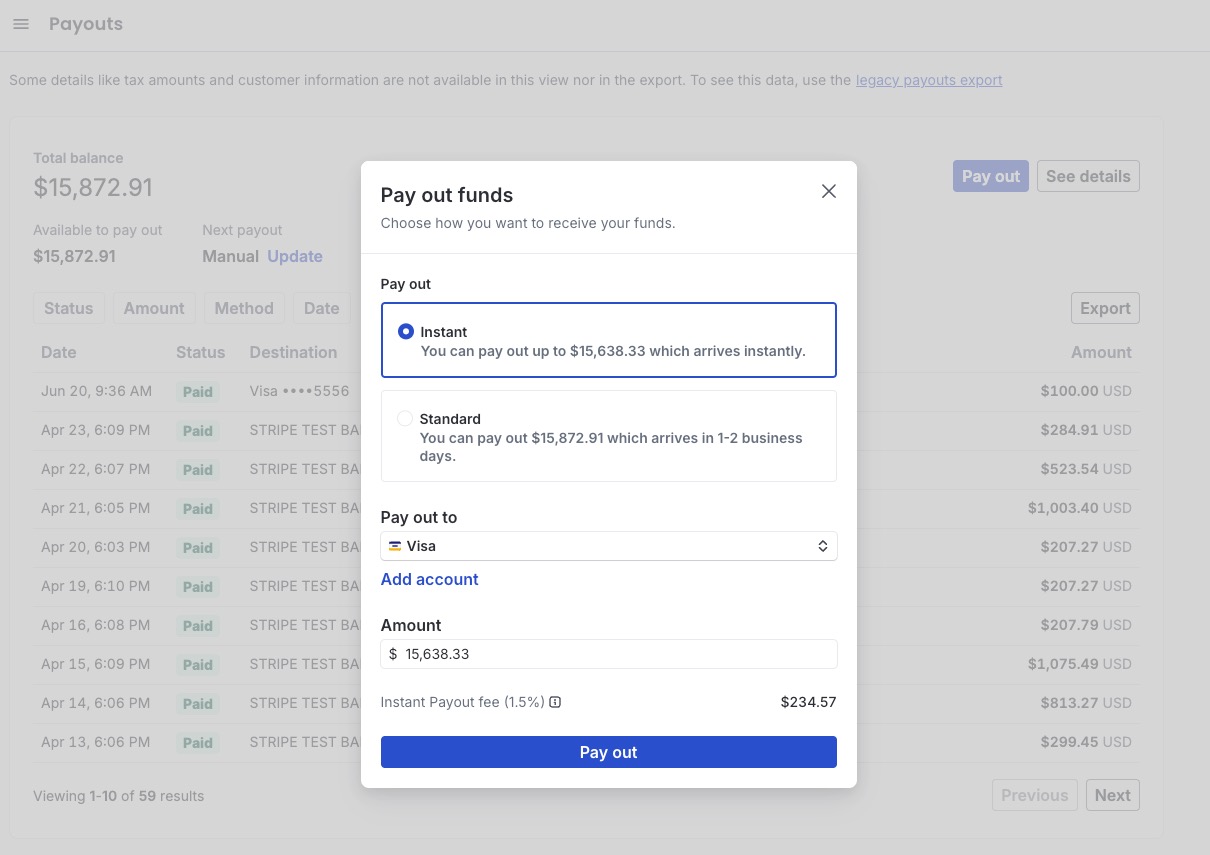Viewport: 1210px width, 855px height.
Task: Click the blue Pay out confirm button
Action: 608,752
